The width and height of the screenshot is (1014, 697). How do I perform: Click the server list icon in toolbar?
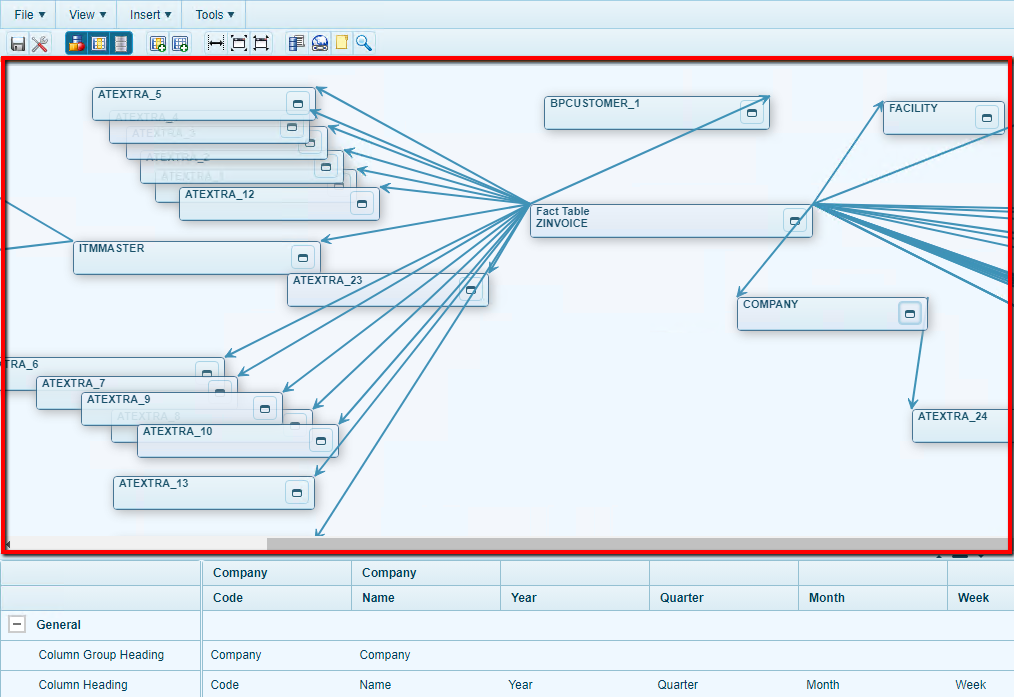click(296, 43)
